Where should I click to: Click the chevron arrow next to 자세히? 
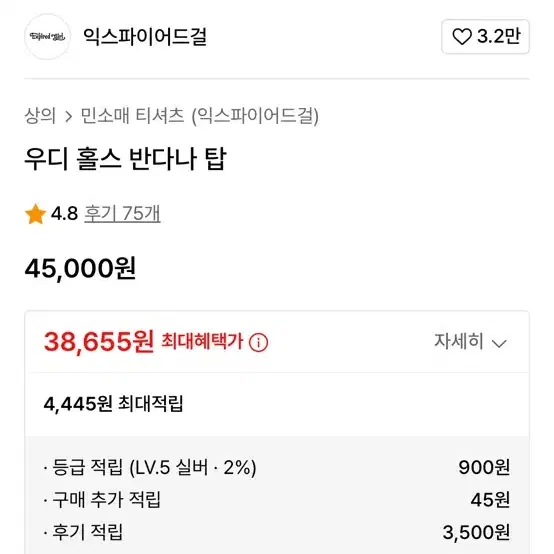499,343
